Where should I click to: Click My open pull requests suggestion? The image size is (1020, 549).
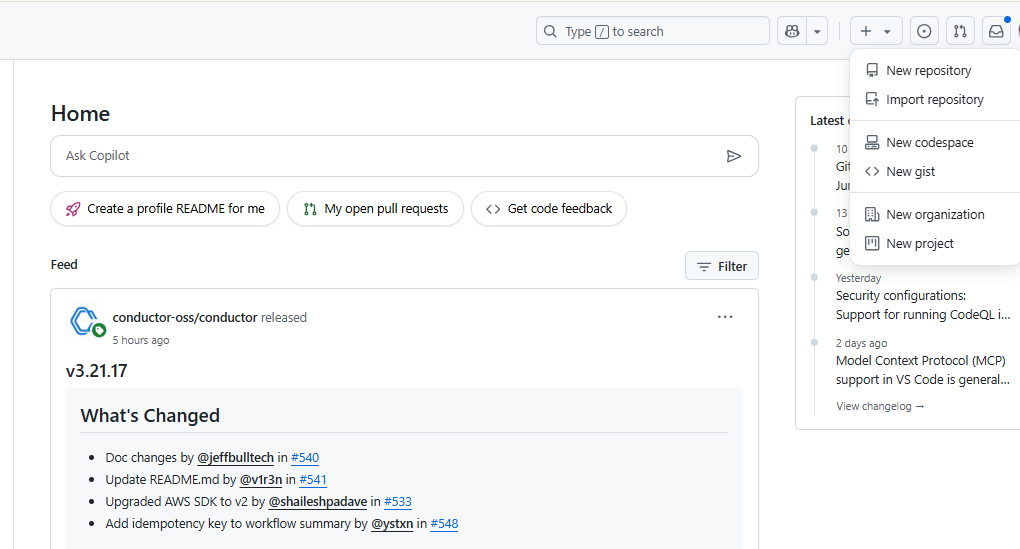point(375,209)
